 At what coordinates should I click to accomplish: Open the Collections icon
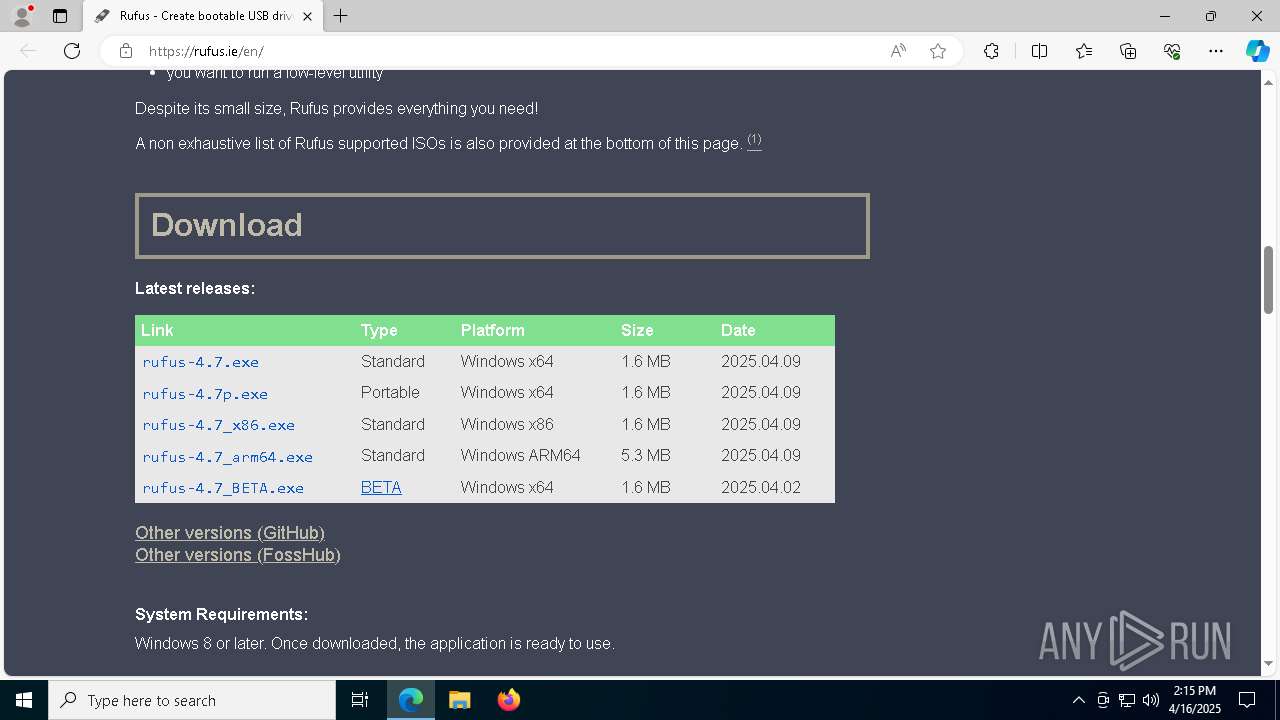coord(1128,51)
